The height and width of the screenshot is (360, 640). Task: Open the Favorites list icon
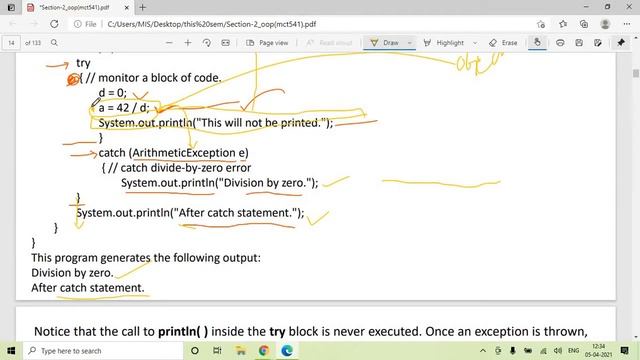[x=563, y=24]
